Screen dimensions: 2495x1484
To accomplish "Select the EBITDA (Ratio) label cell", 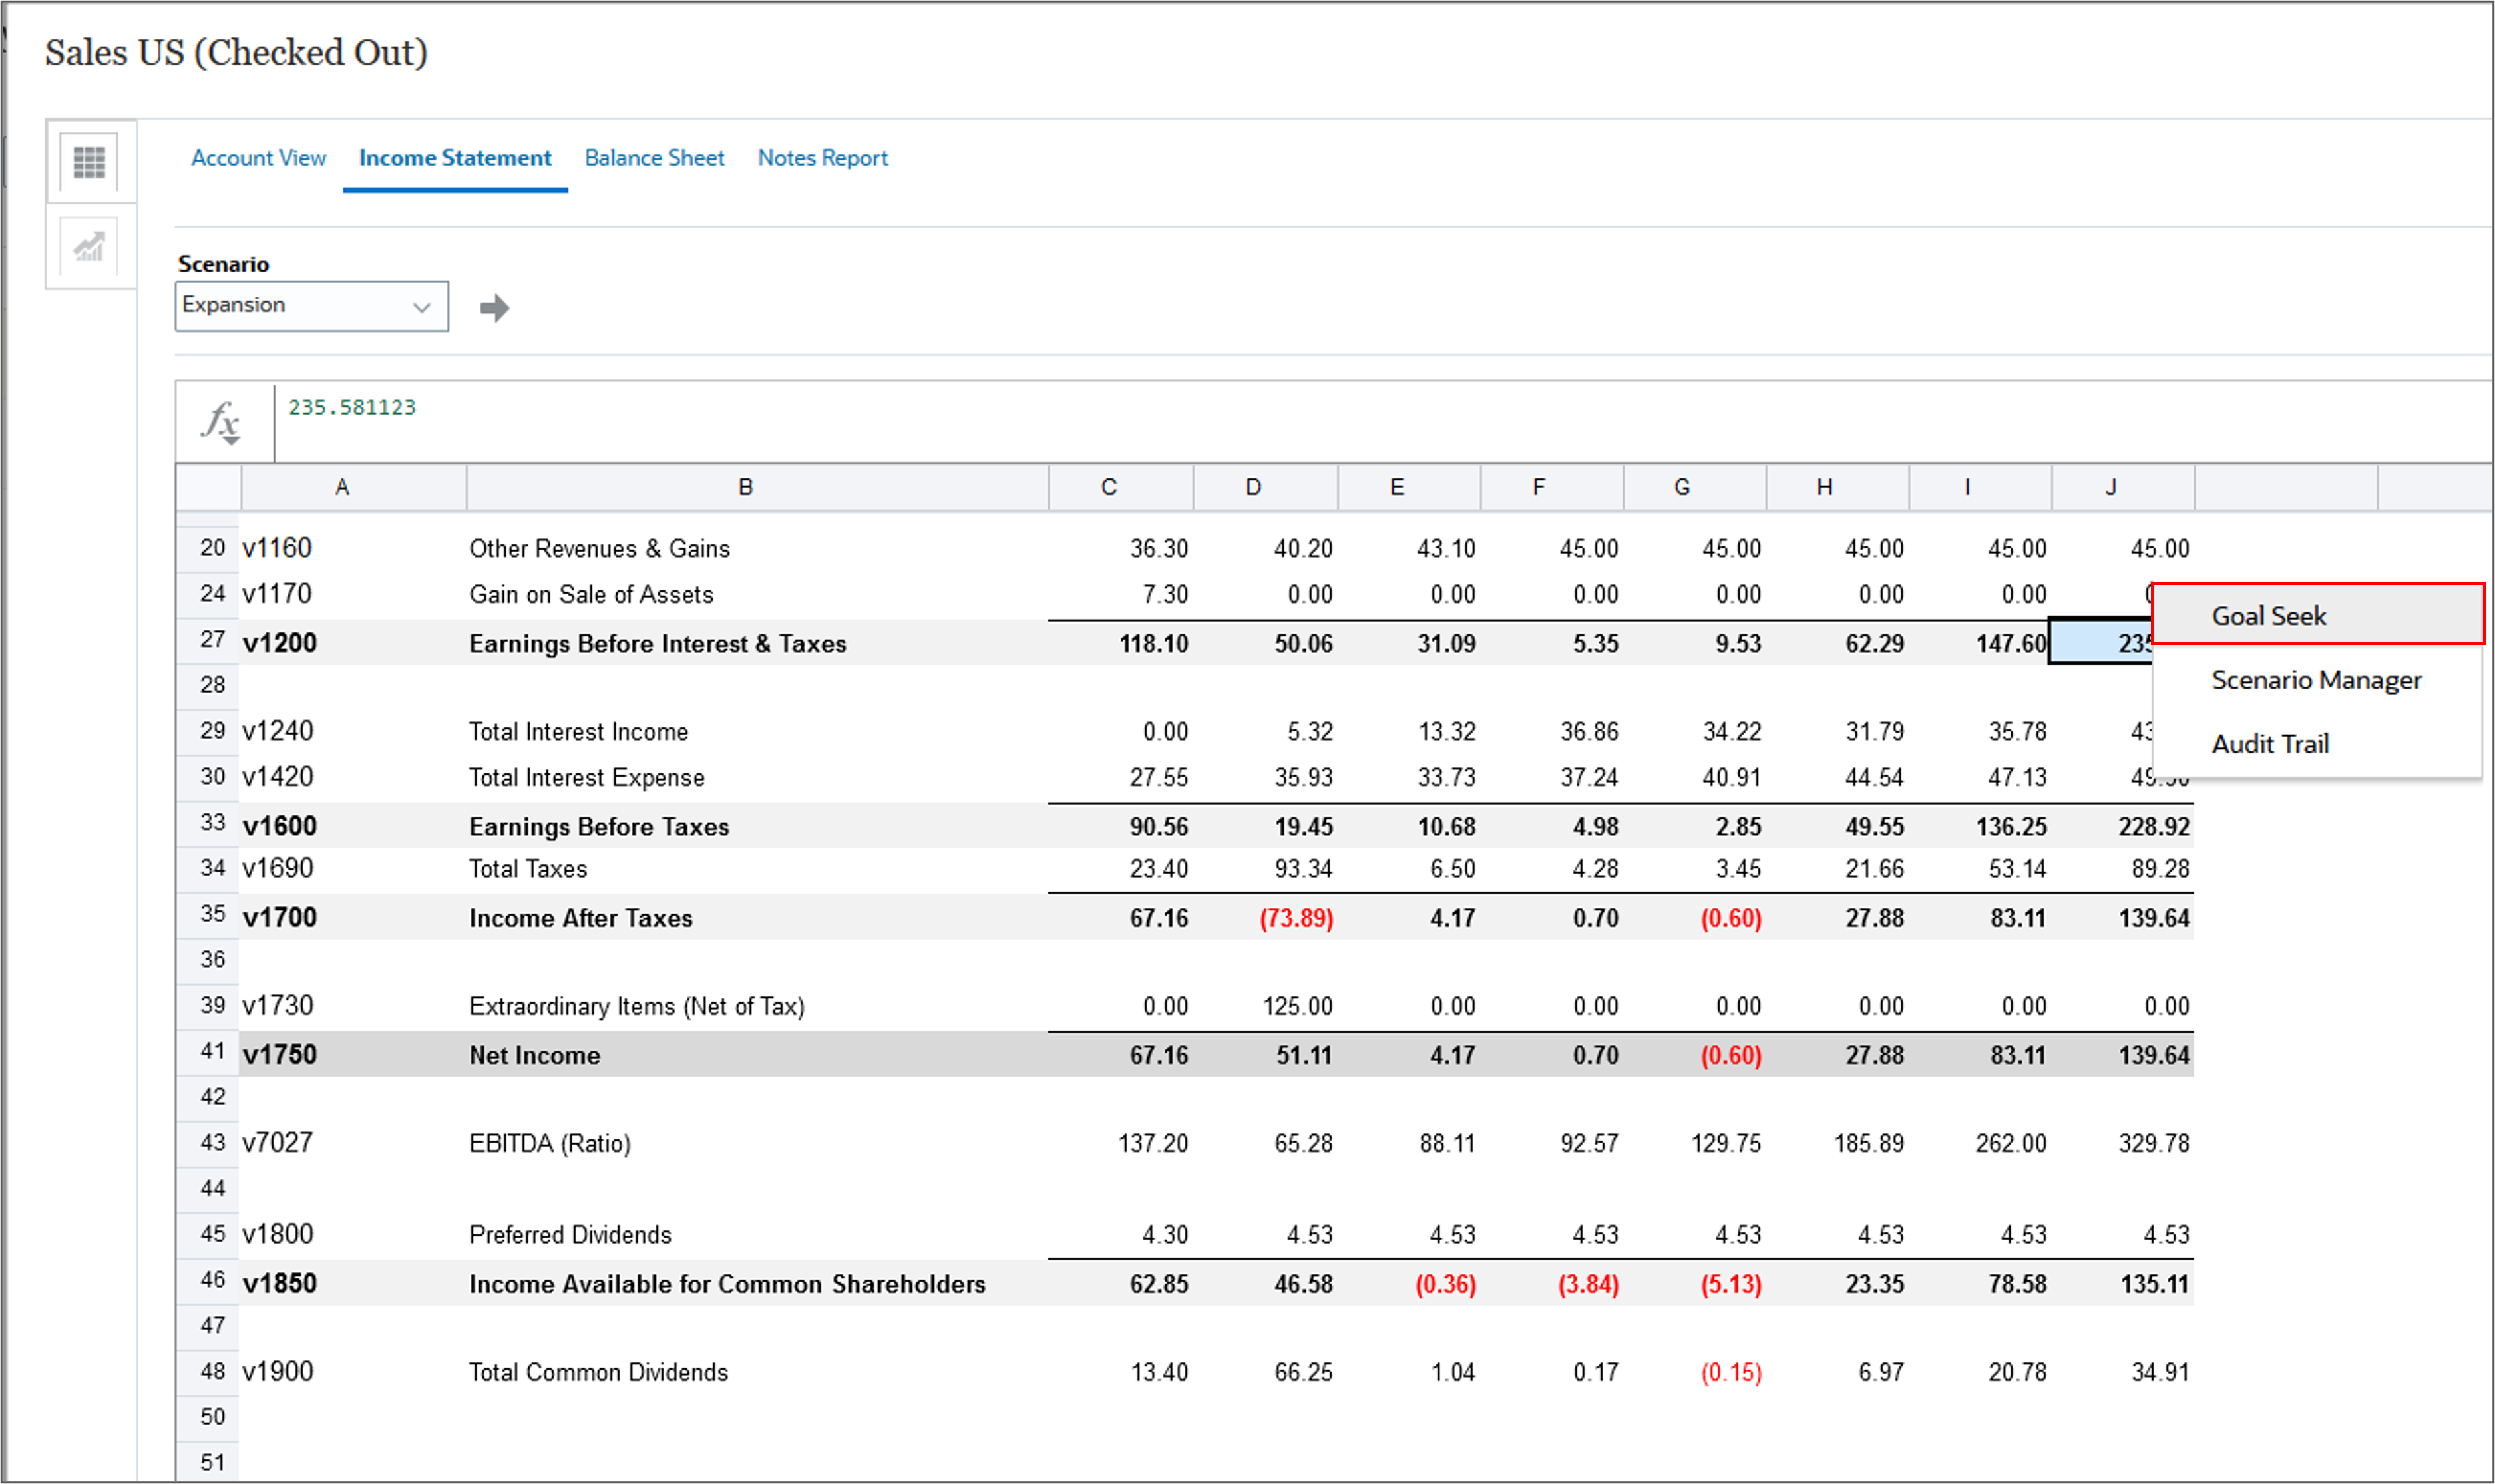I will click(550, 1143).
